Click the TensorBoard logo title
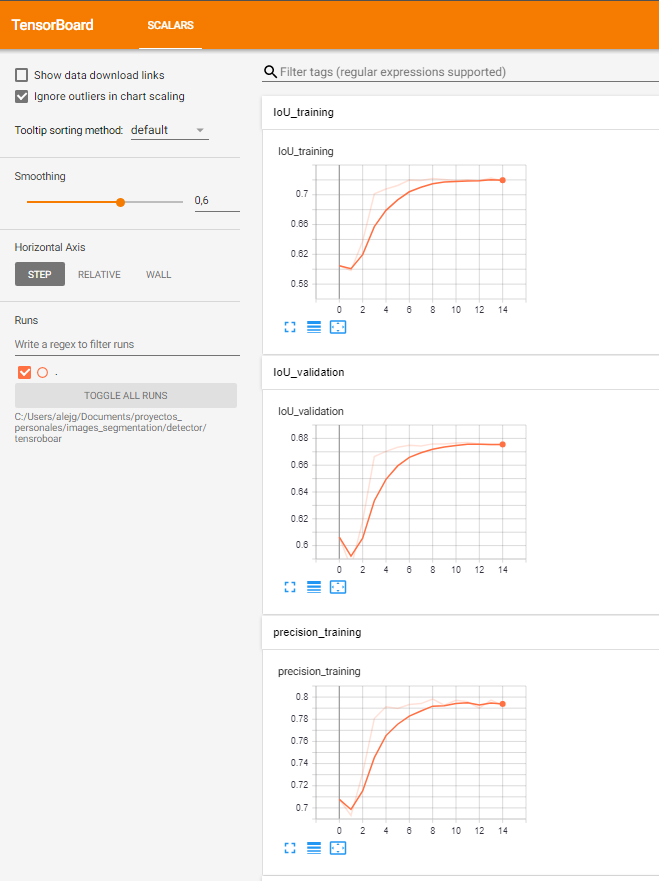 [52, 25]
